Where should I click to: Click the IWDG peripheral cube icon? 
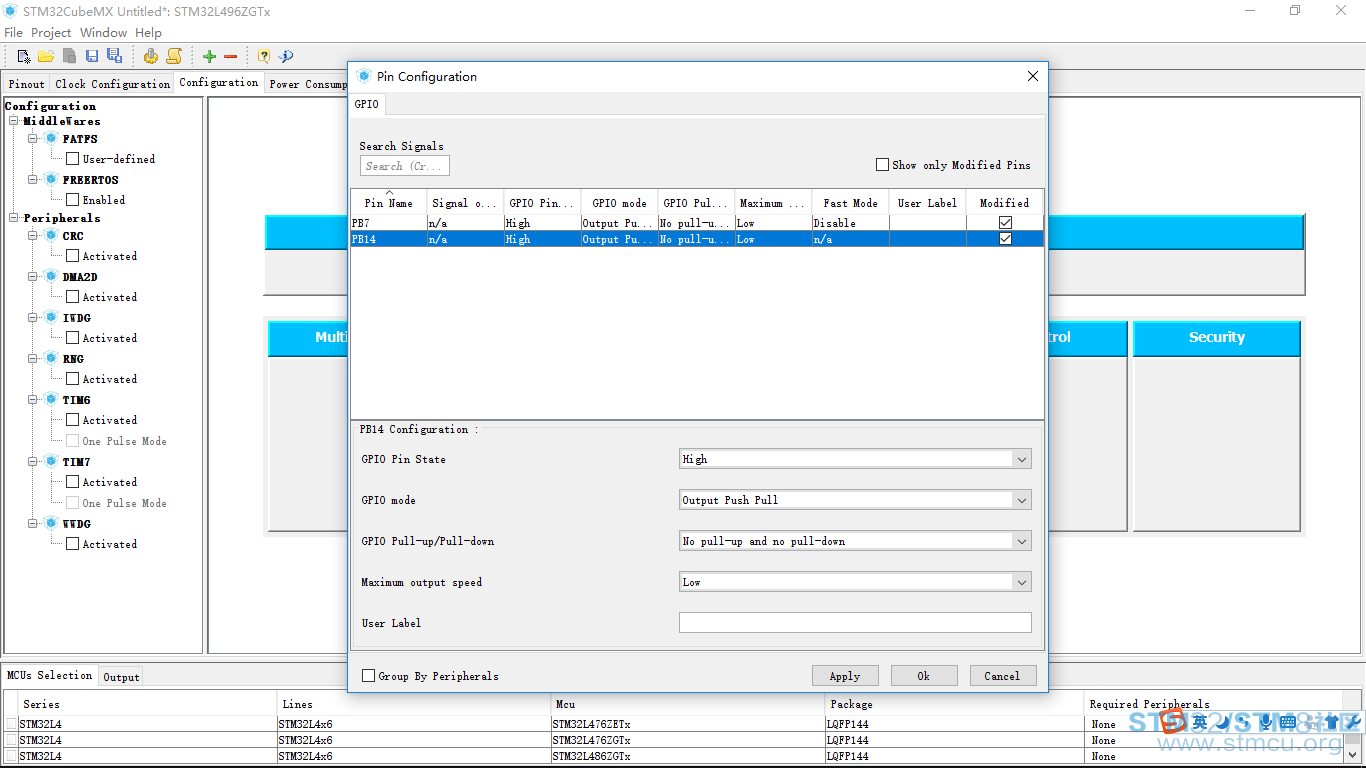pyautogui.click(x=51, y=318)
